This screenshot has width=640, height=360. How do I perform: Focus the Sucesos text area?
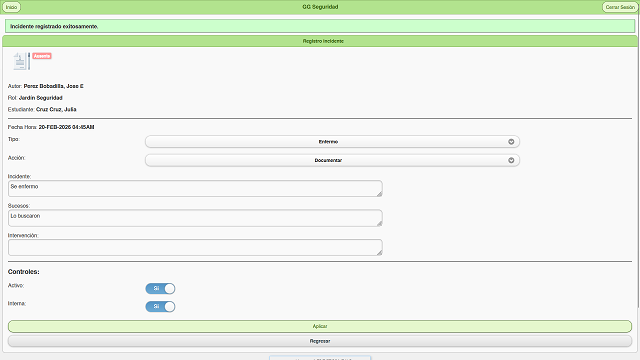tap(195, 218)
